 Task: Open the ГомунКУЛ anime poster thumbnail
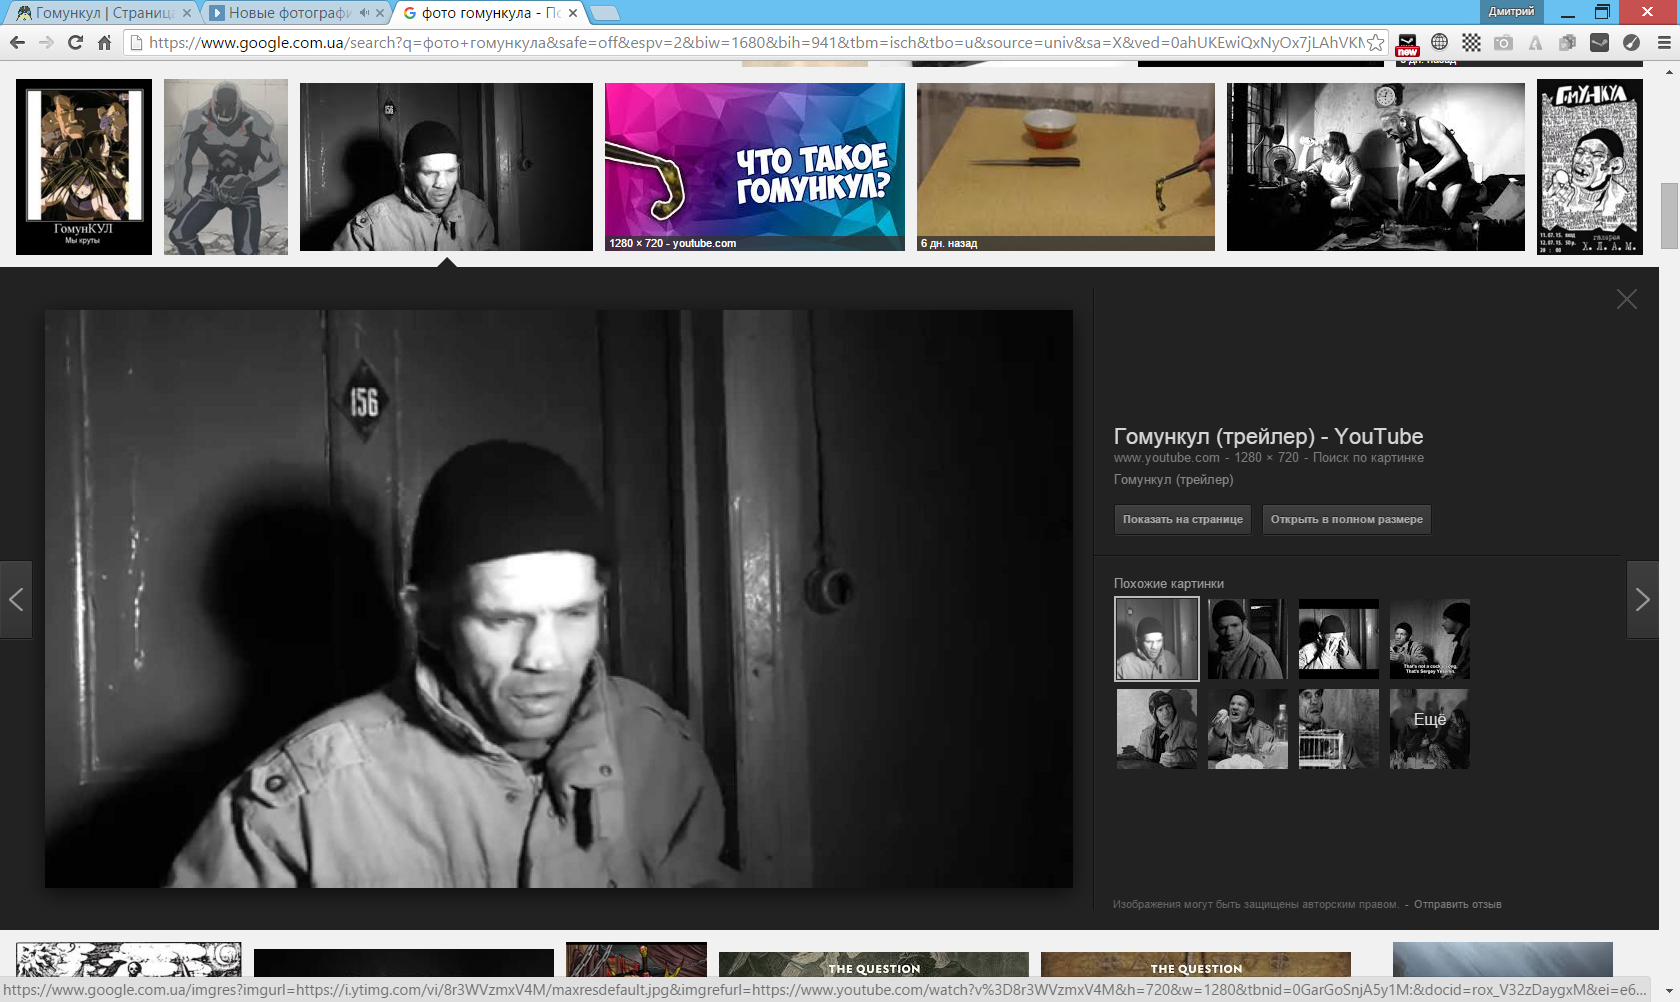[x=84, y=167]
